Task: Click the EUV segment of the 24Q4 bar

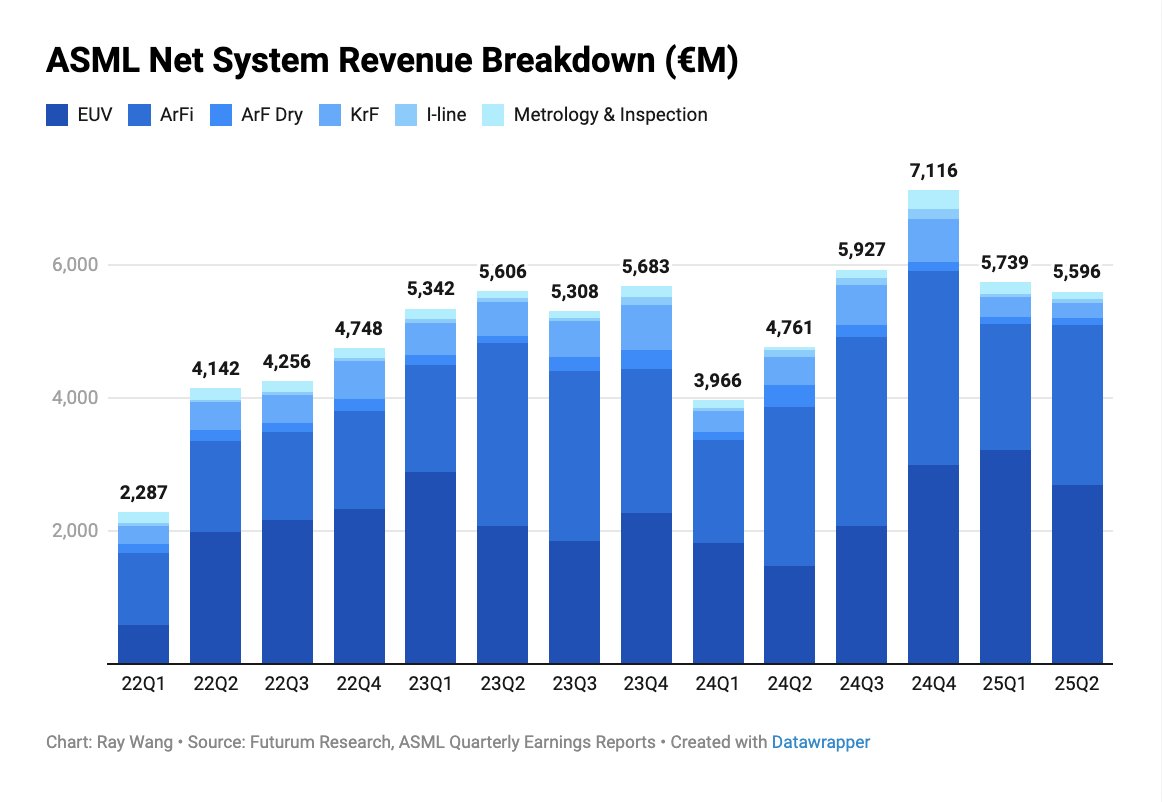Action: pos(933,564)
